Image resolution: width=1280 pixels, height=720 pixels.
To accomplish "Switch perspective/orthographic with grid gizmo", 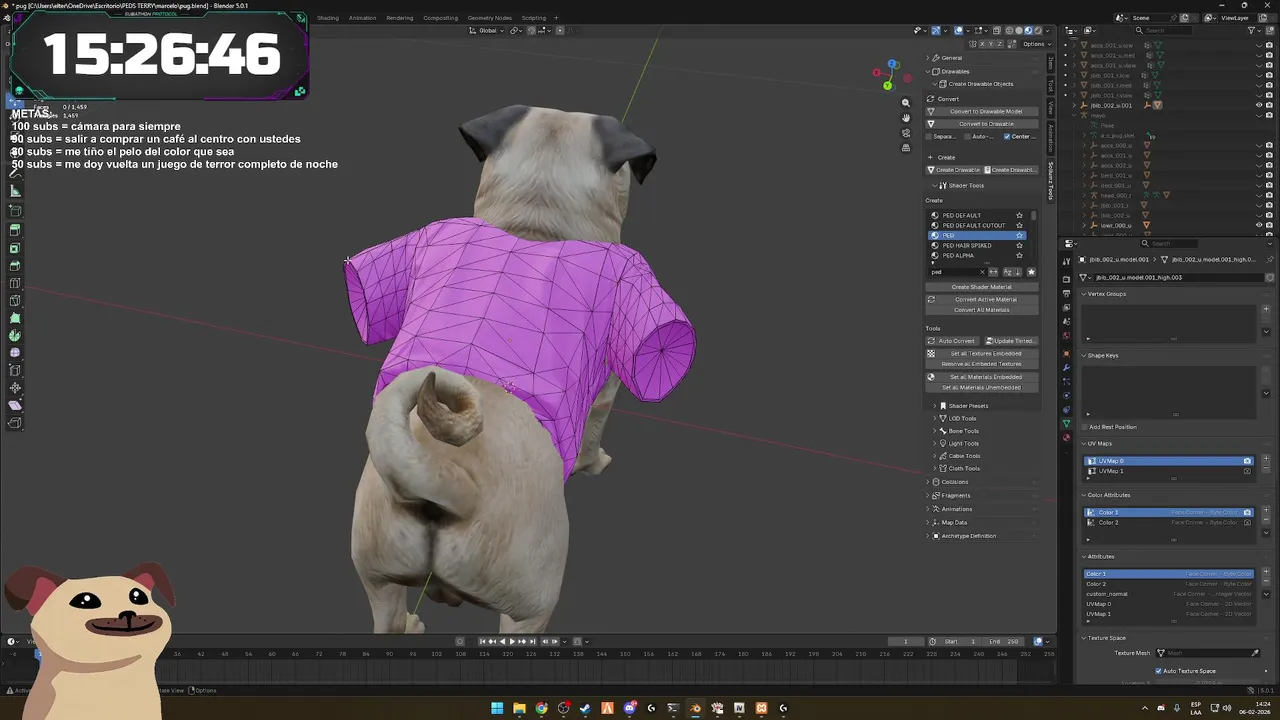I will point(906,148).
